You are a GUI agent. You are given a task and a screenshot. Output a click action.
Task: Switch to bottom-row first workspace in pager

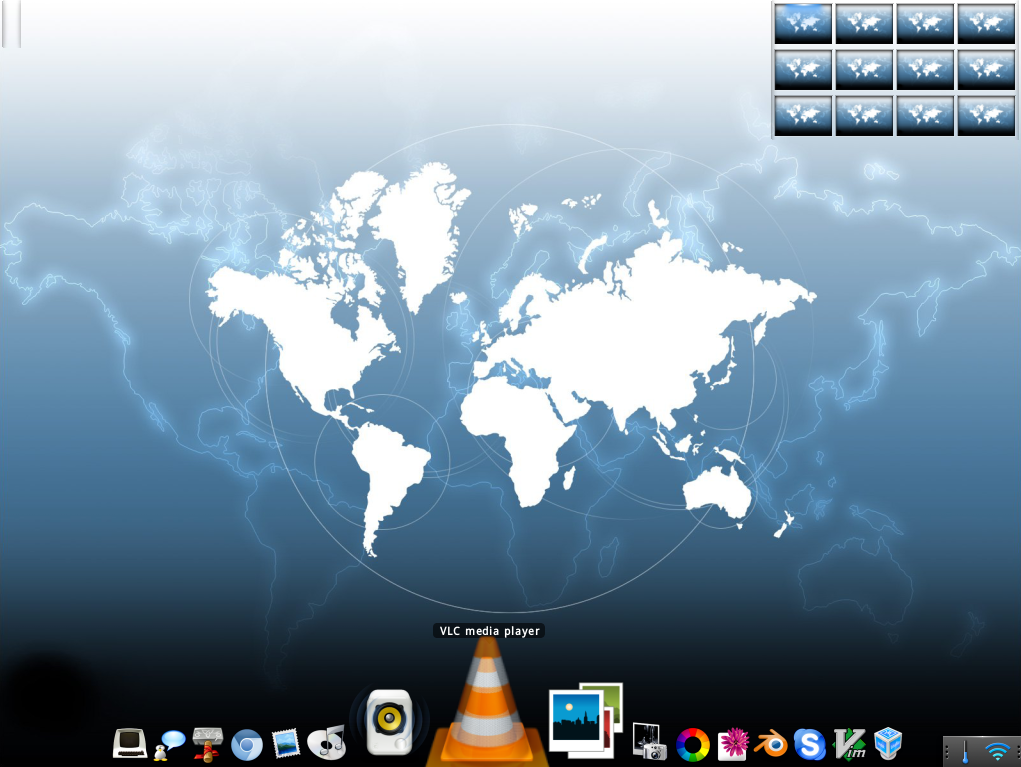coord(803,116)
